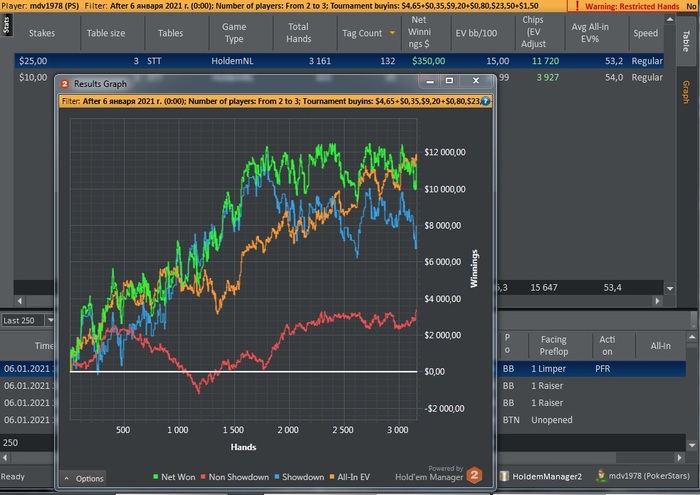This screenshot has width=700, height=495.
Task: Sort hands by the All-In column header
Action: (x=660, y=345)
